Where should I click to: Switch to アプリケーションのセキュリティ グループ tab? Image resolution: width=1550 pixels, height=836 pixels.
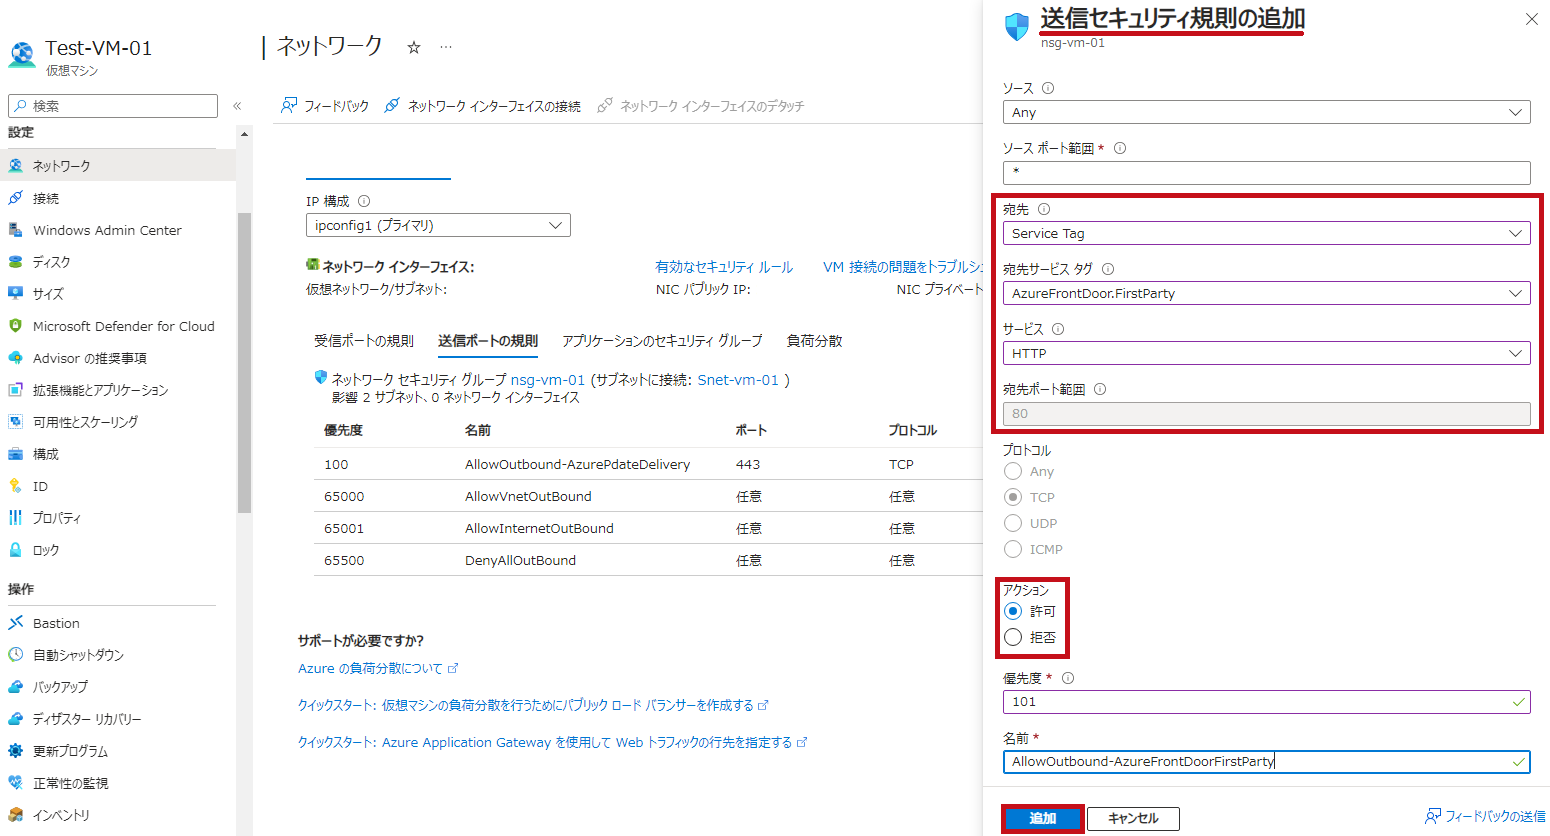[662, 341]
